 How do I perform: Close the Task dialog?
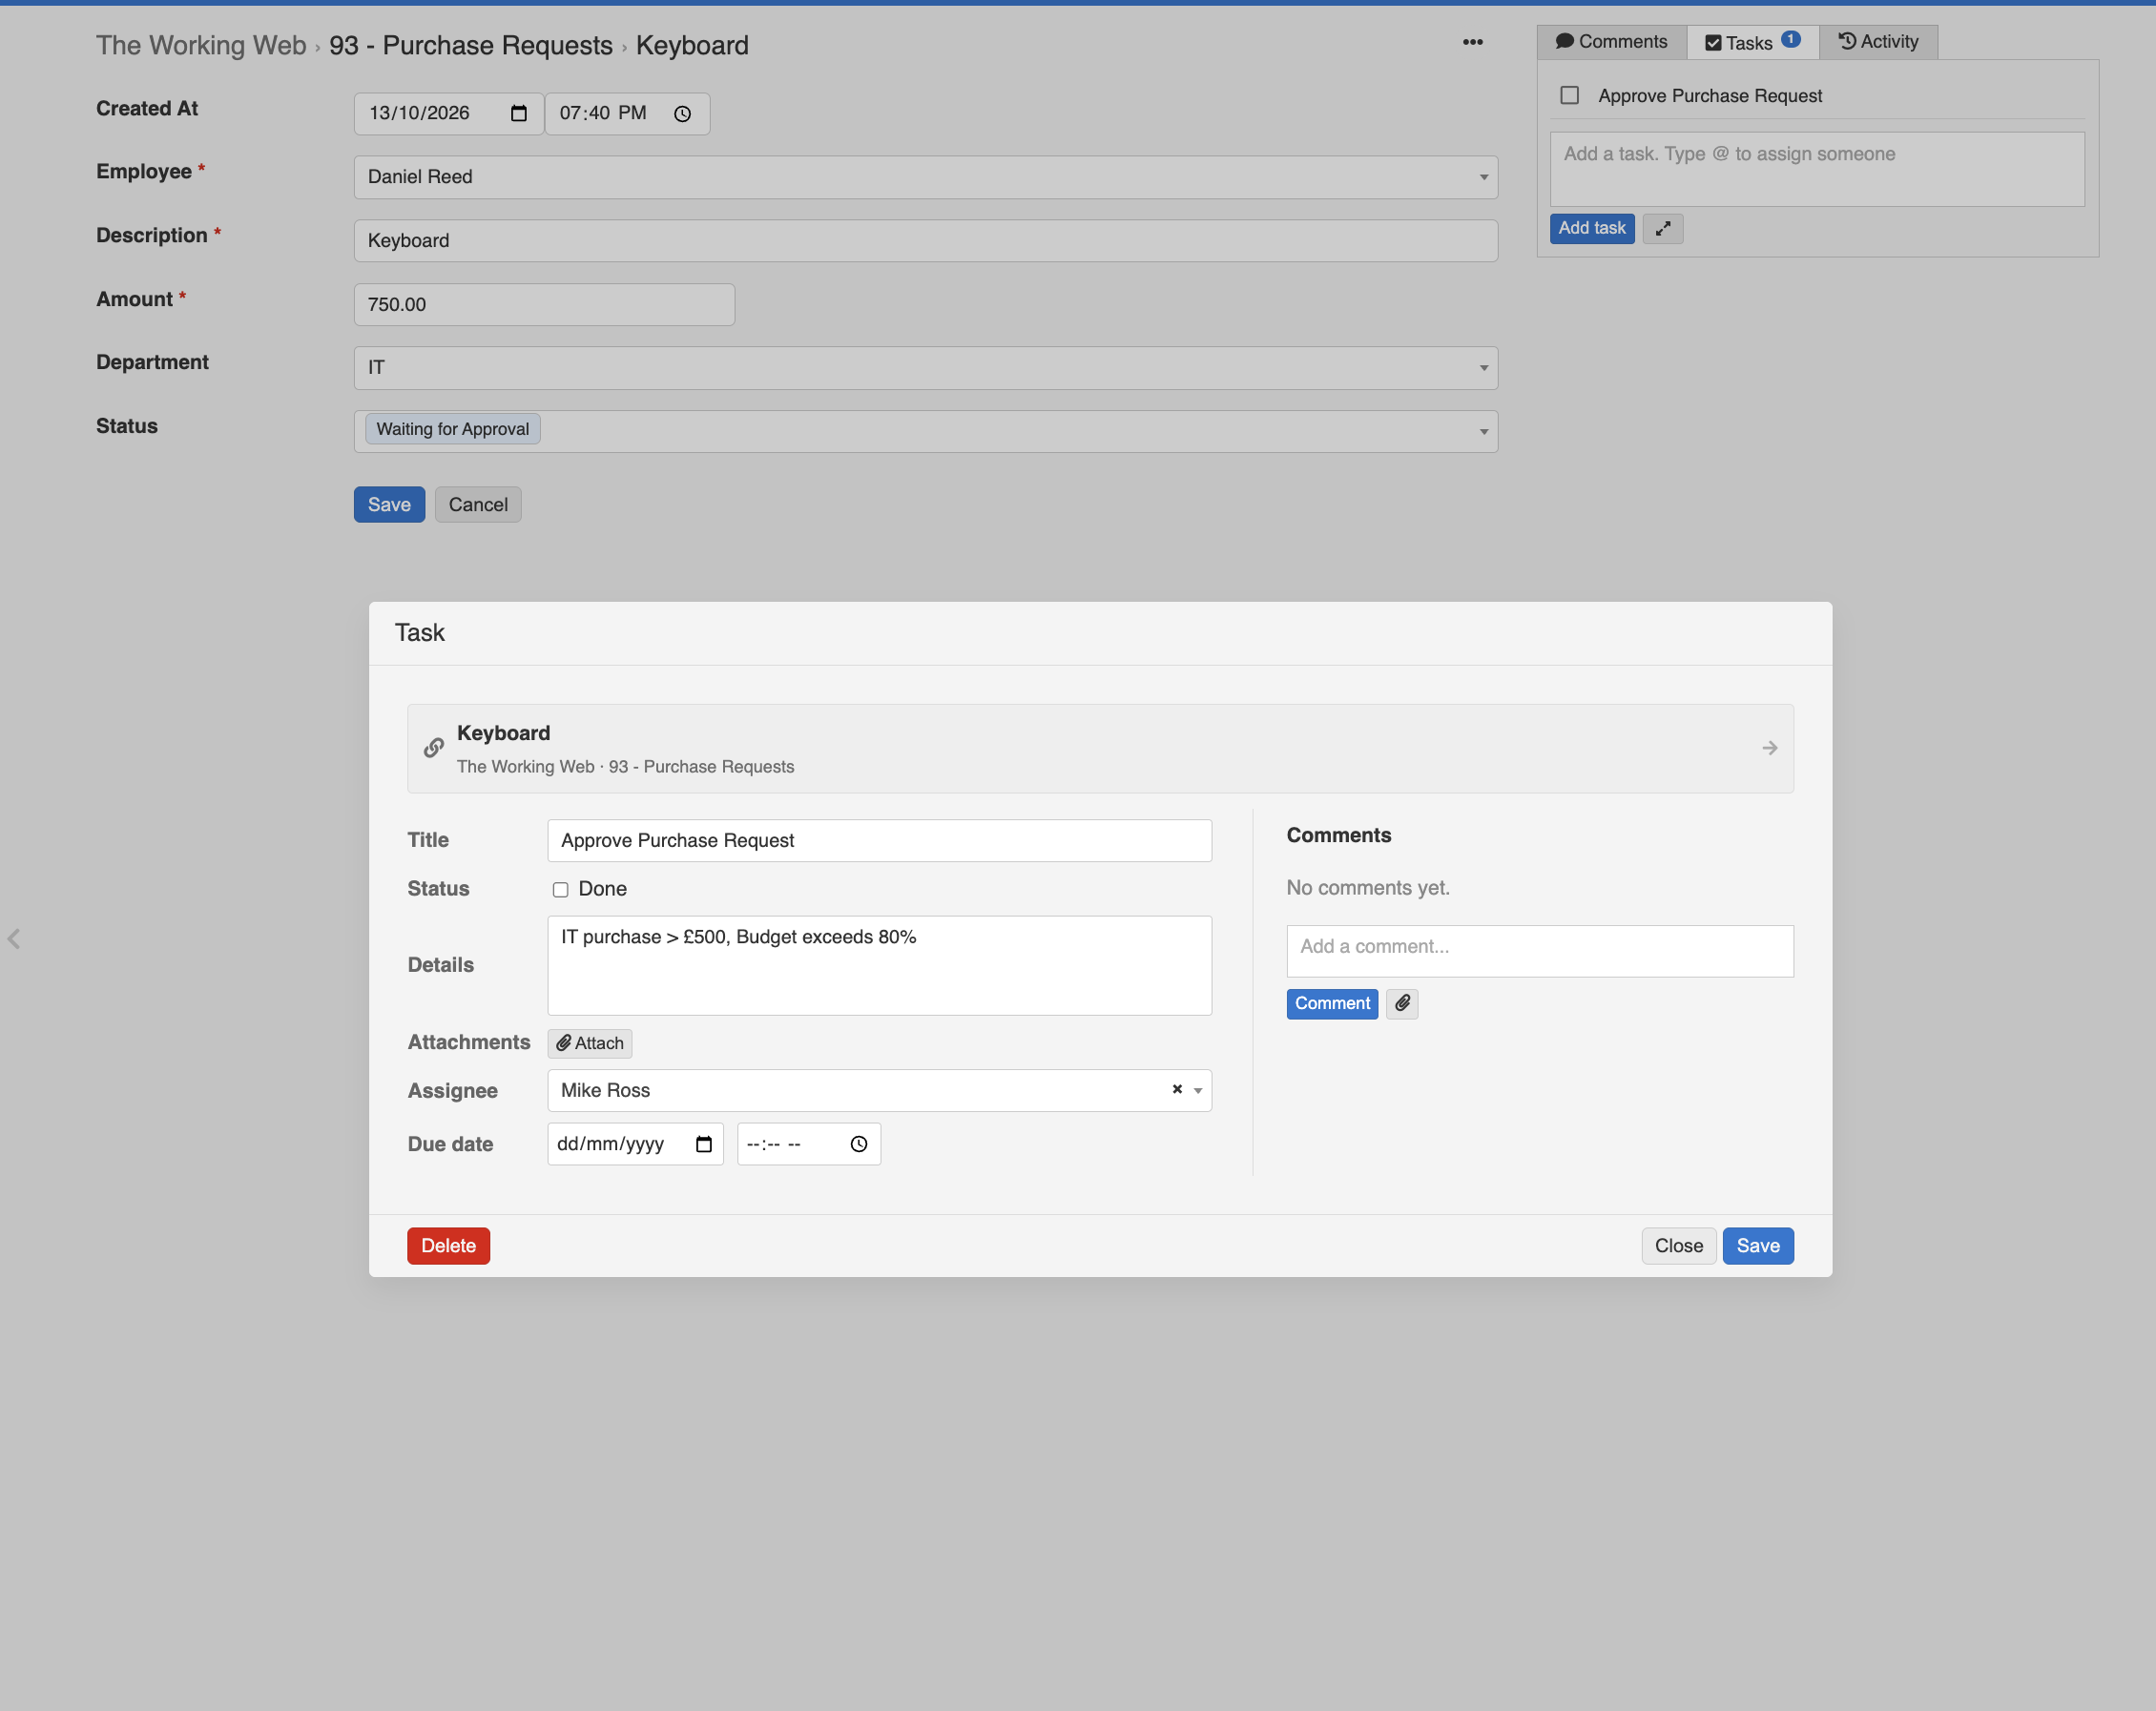click(x=1678, y=1245)
